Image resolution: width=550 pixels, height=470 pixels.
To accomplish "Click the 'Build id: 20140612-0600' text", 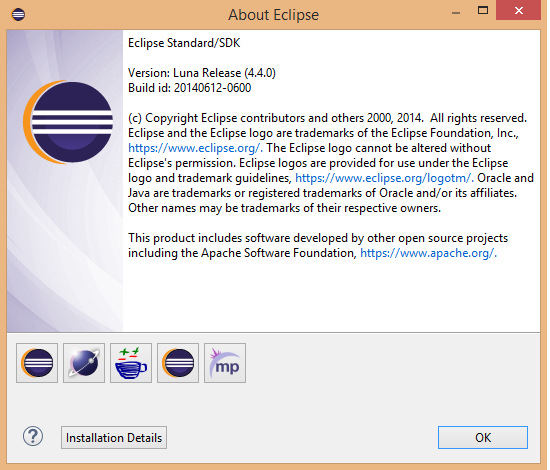I will pos(189,88).
